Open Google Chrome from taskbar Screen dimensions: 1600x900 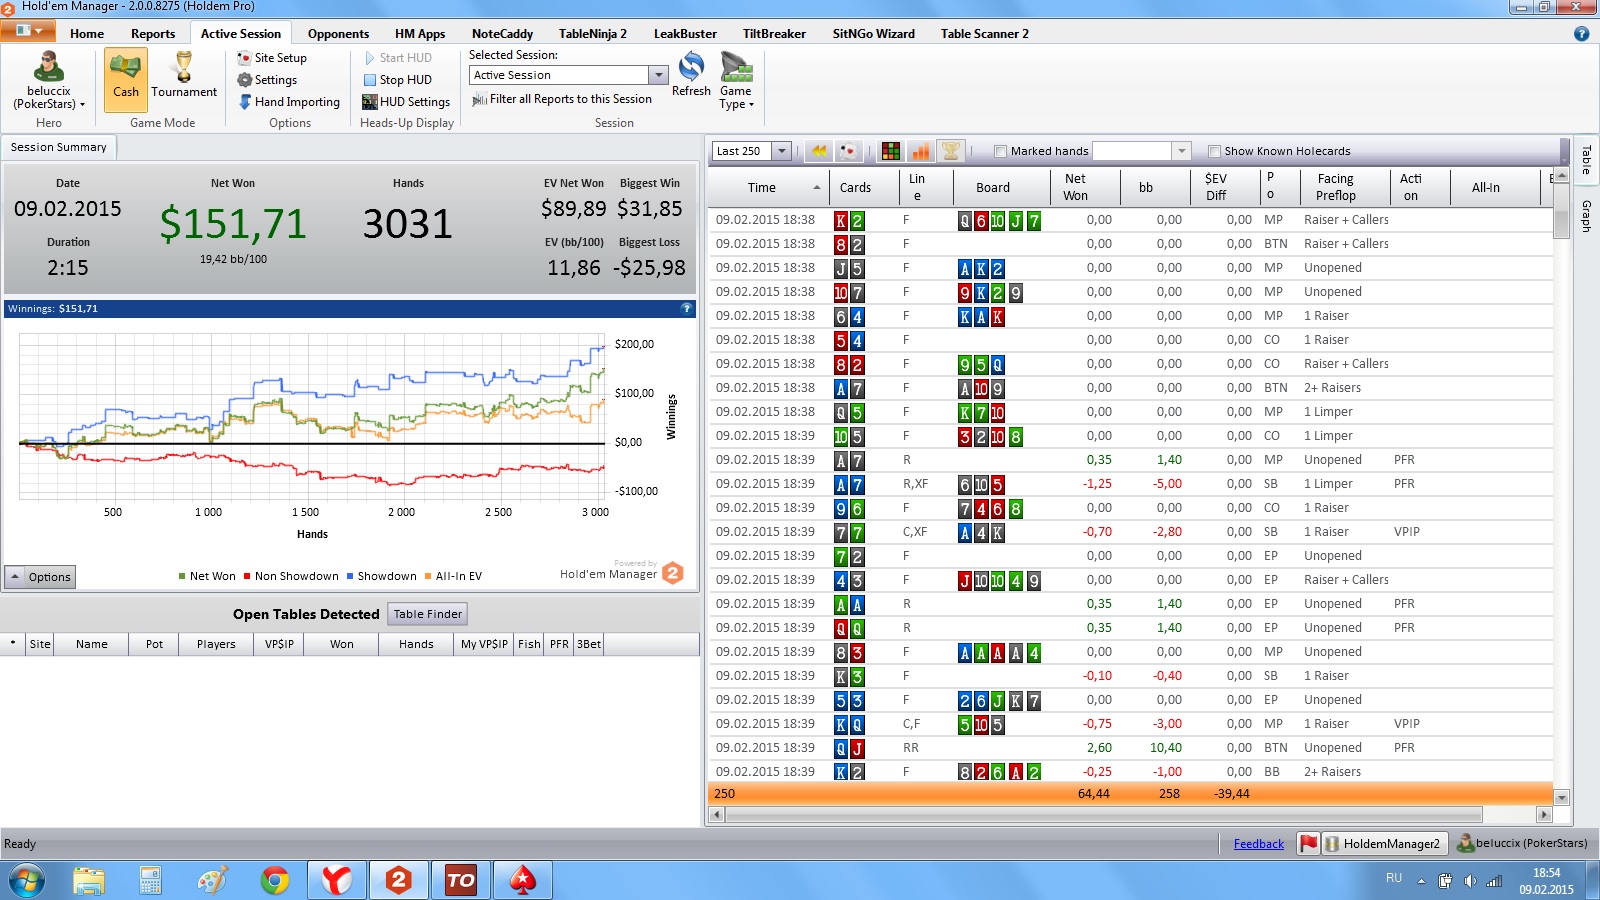click(x=274, y=881)
